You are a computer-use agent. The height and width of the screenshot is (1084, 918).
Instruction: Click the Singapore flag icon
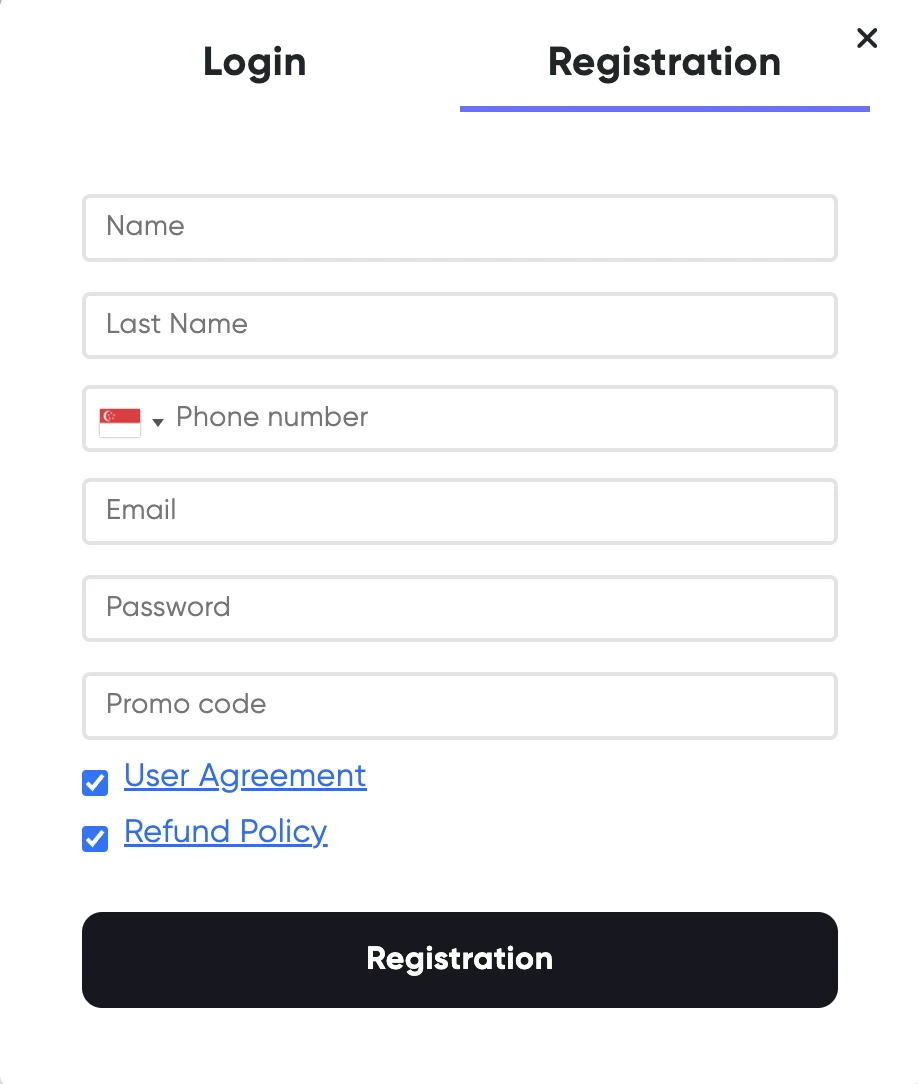click(x=120, y=421)
